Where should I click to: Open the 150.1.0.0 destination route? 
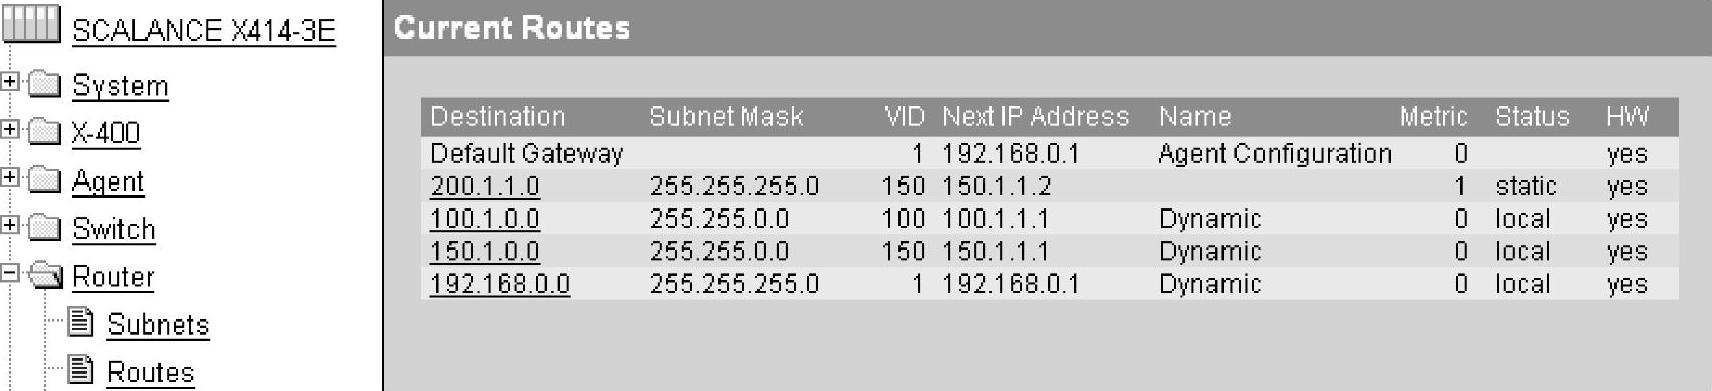coord(484,252)
